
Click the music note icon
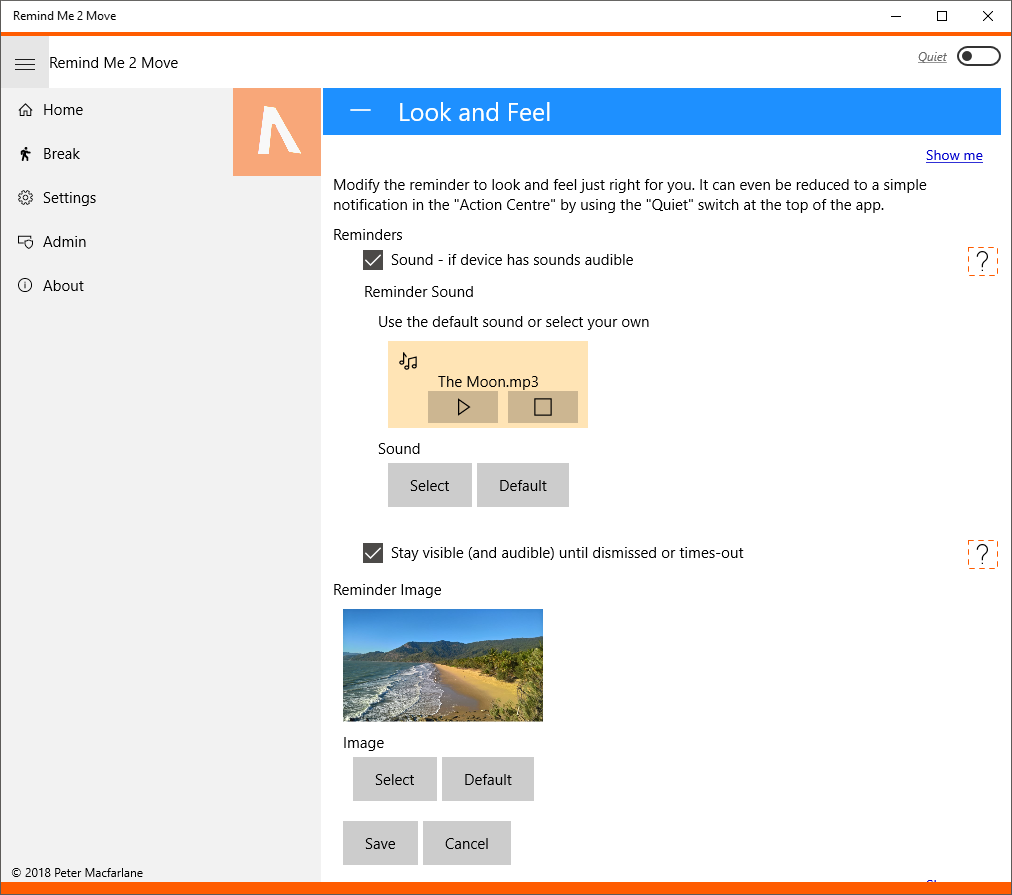pos(408,361)
